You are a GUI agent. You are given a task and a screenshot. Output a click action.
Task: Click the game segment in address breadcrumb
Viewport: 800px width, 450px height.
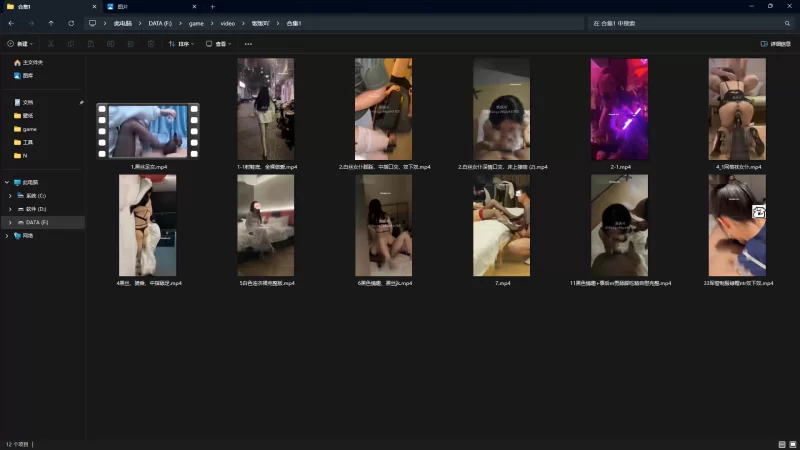tap(196, 23)
